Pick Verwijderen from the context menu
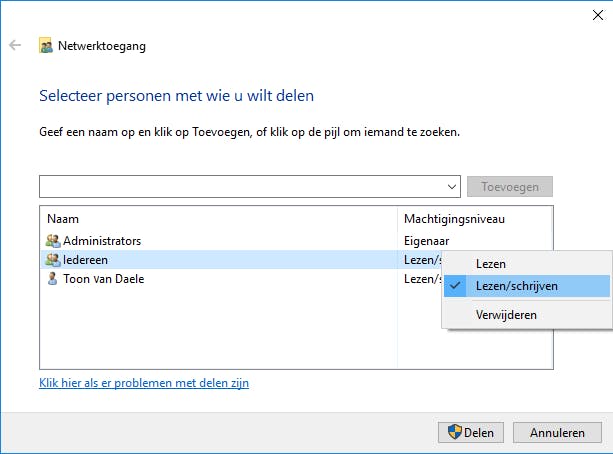Viewport: 613px width, 454px height. [x=506, y=314]
